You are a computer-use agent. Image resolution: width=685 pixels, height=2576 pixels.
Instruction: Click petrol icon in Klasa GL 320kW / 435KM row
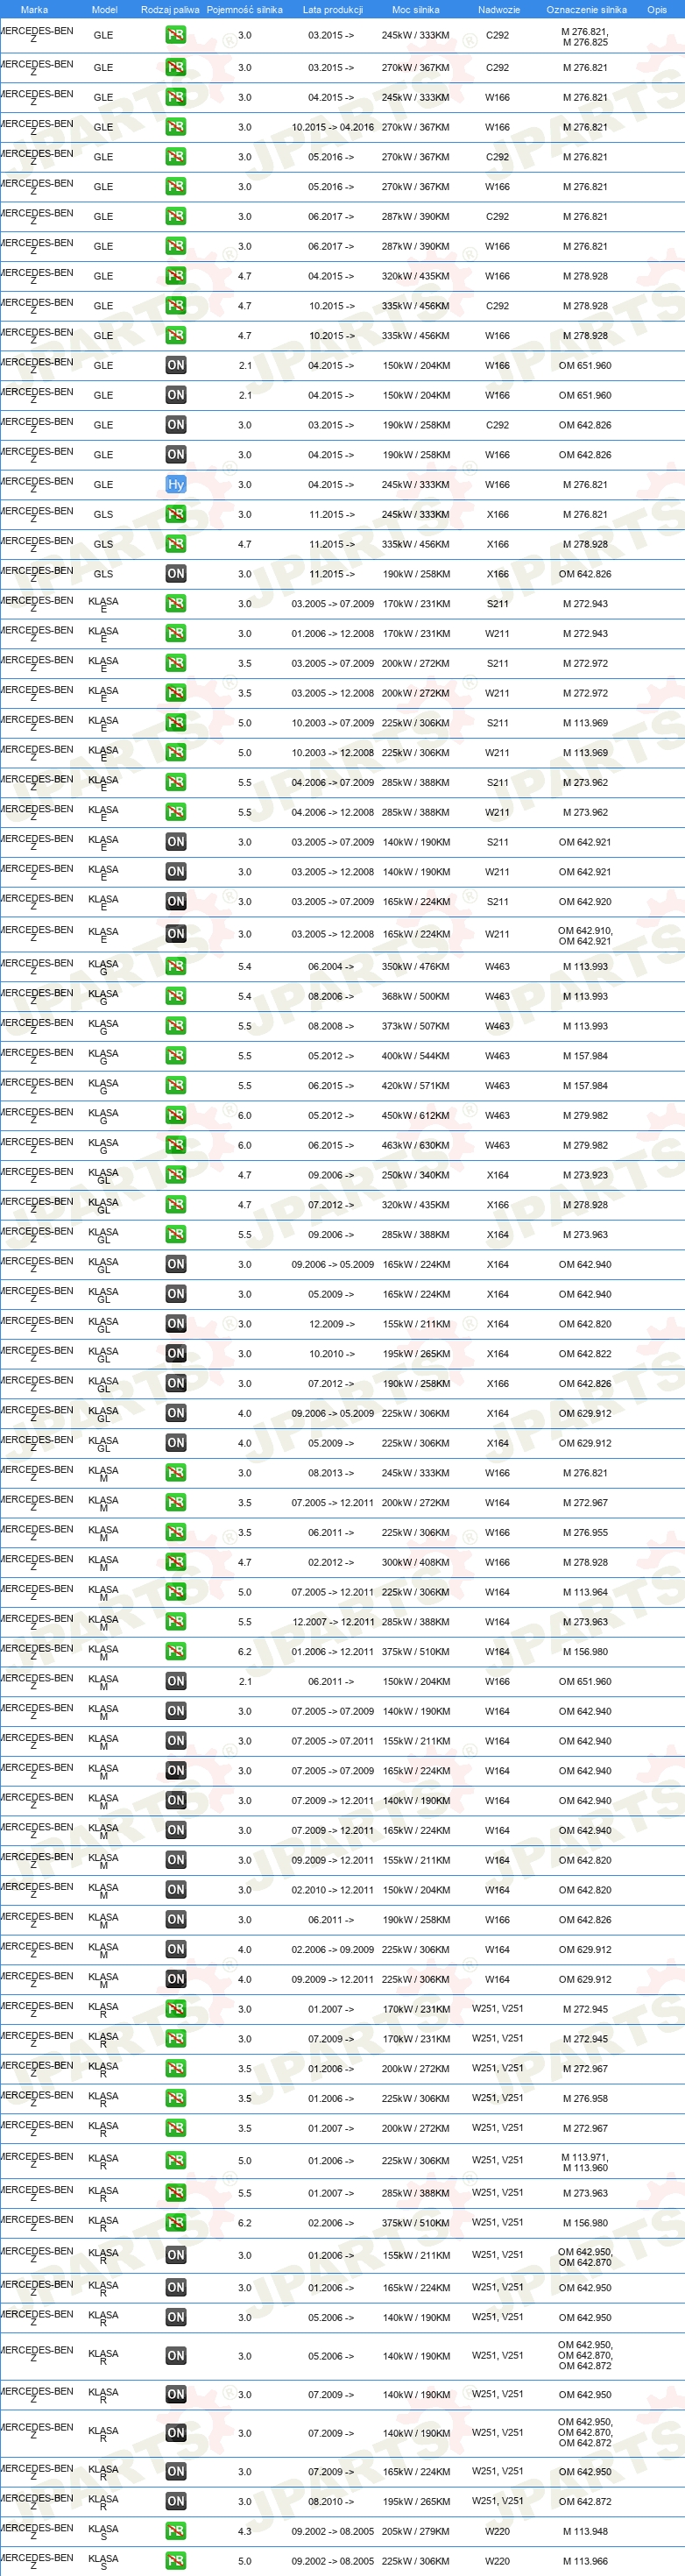[x=176, y=1205]
